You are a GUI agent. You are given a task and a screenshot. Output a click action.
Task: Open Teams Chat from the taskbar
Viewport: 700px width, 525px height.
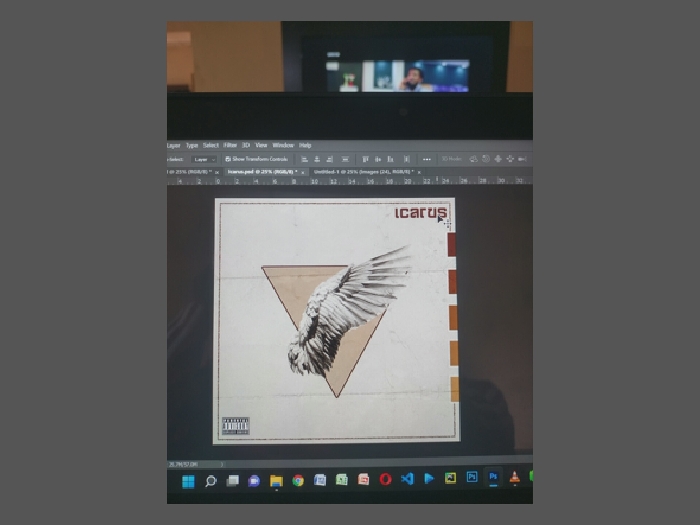coord(254,481)
